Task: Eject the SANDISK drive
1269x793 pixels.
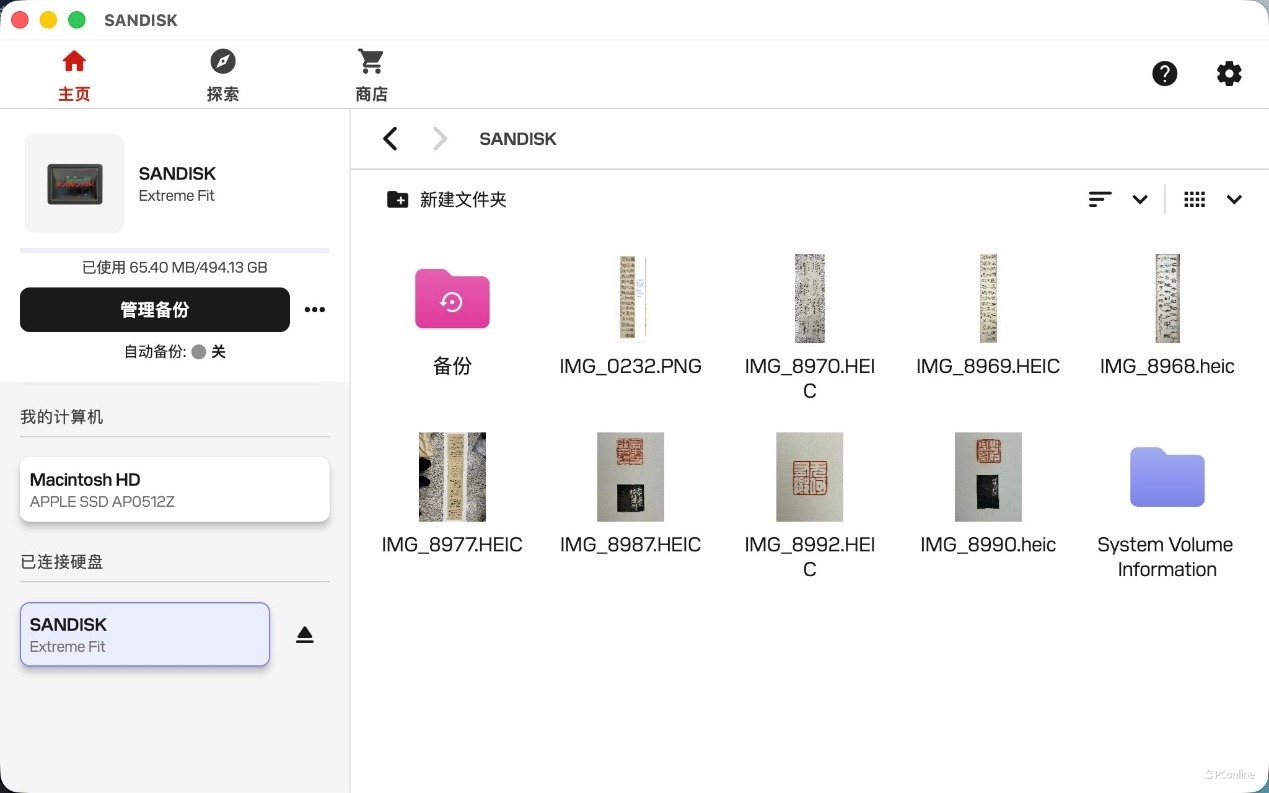Action: point(305,635)
